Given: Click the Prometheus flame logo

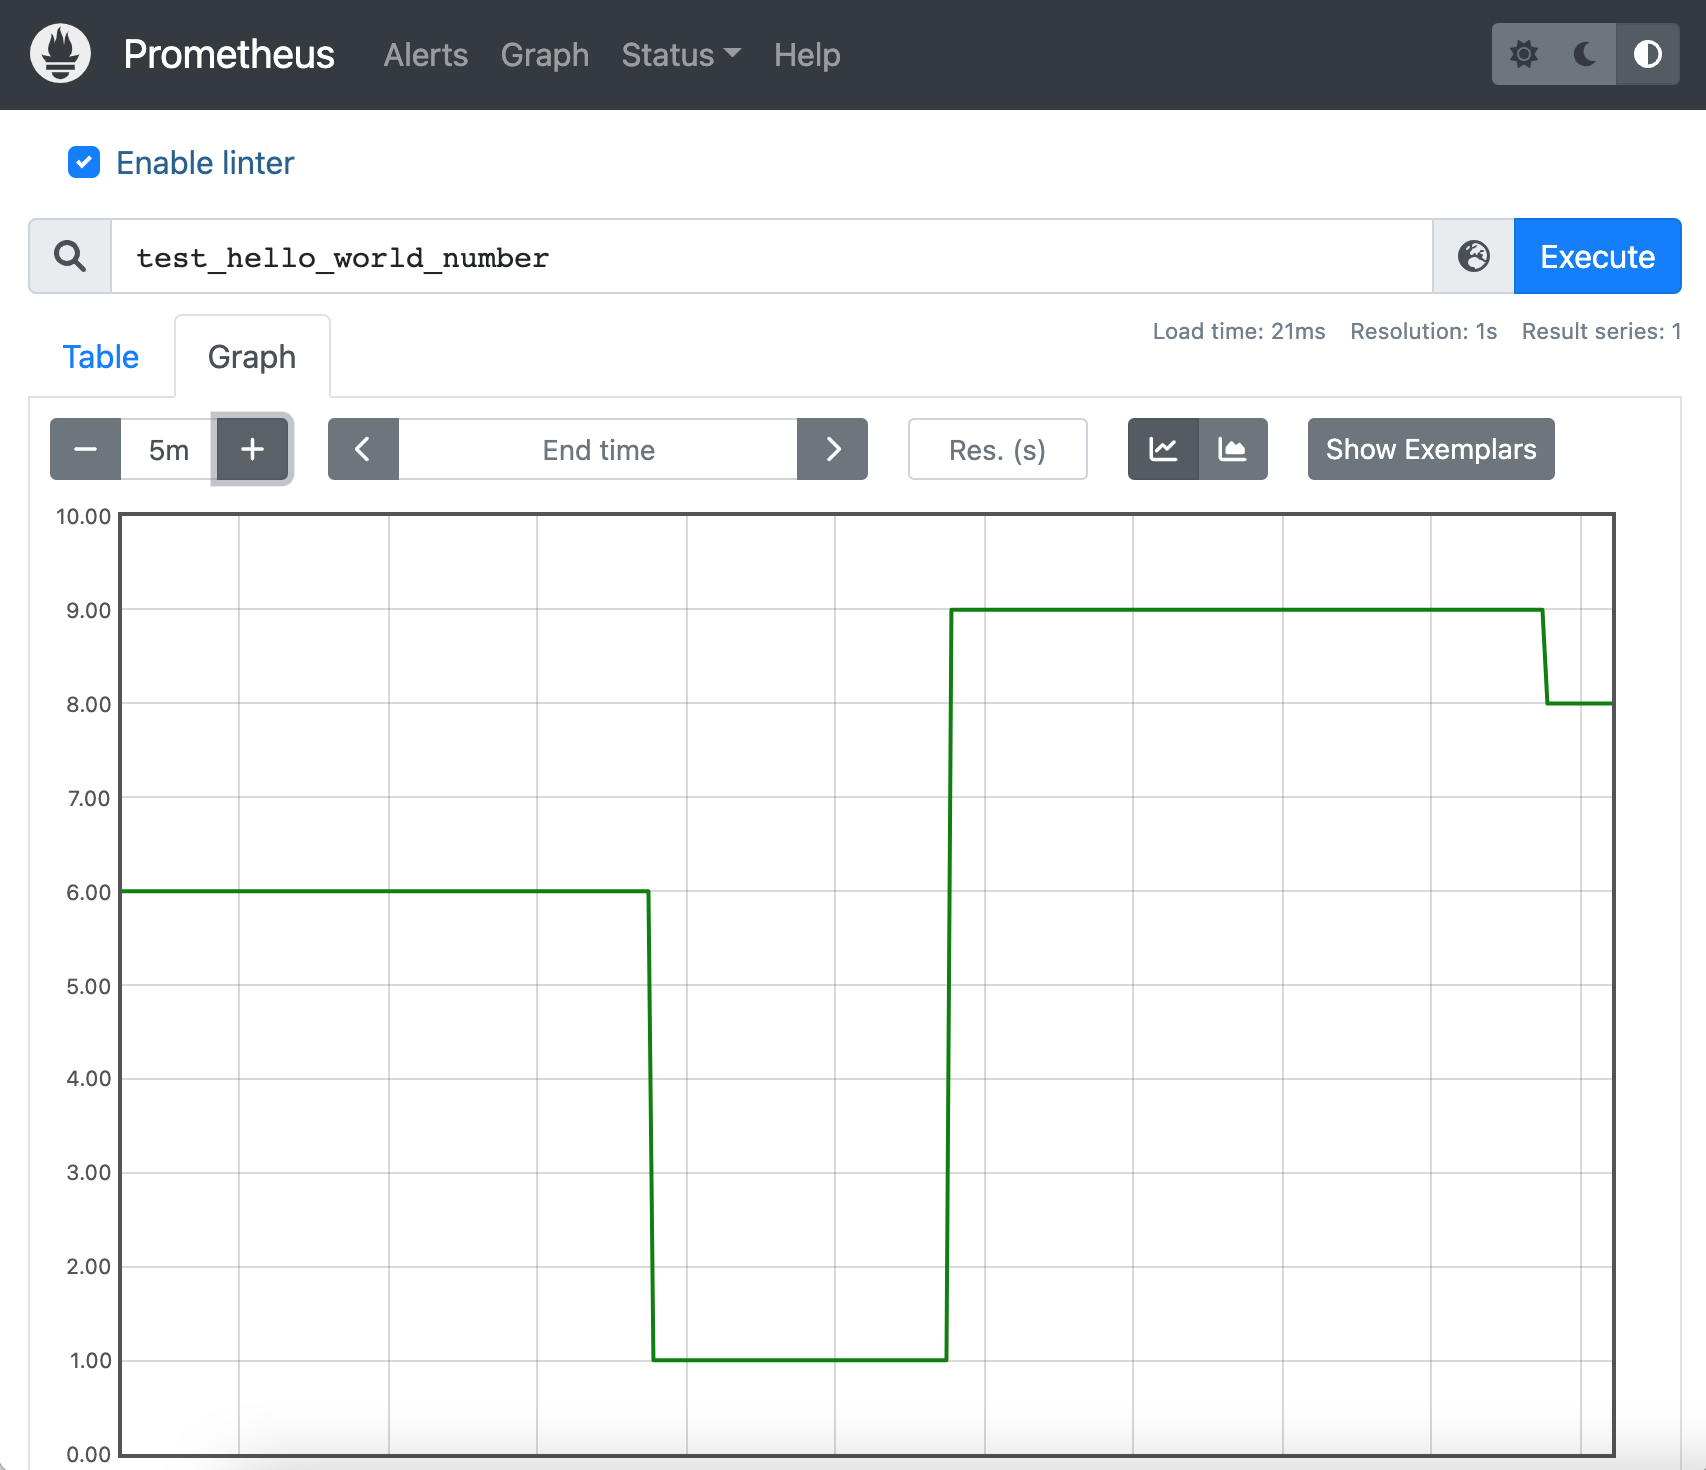Looking at the screenshot, I should pyautogui.click(x=60, y=54).
